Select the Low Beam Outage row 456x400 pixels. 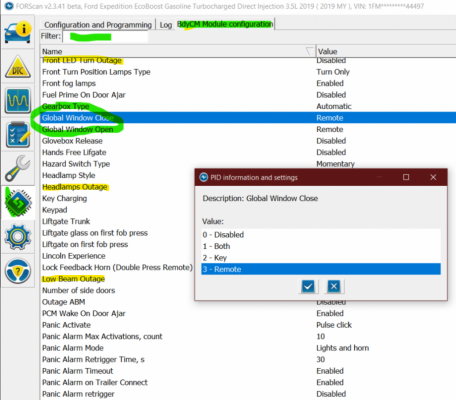tap(117, 279)
